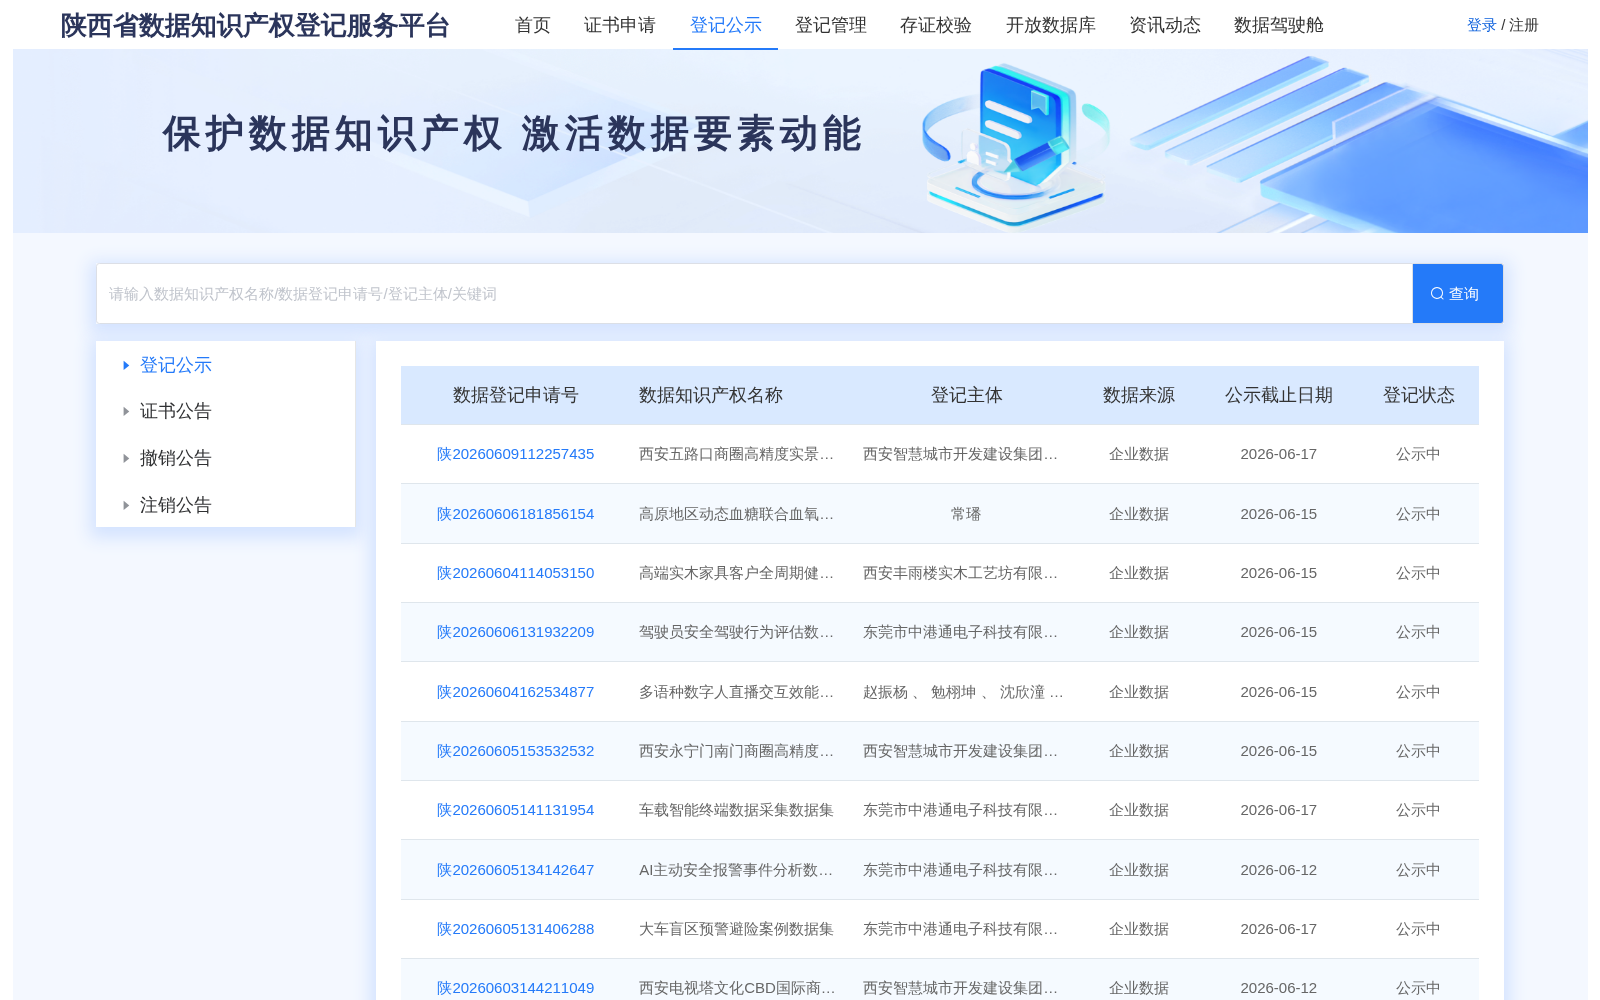This screenshot has height=1000, width=1600.
Task: Click the 数据登记申请号 column header
Action: click(515, 395)
